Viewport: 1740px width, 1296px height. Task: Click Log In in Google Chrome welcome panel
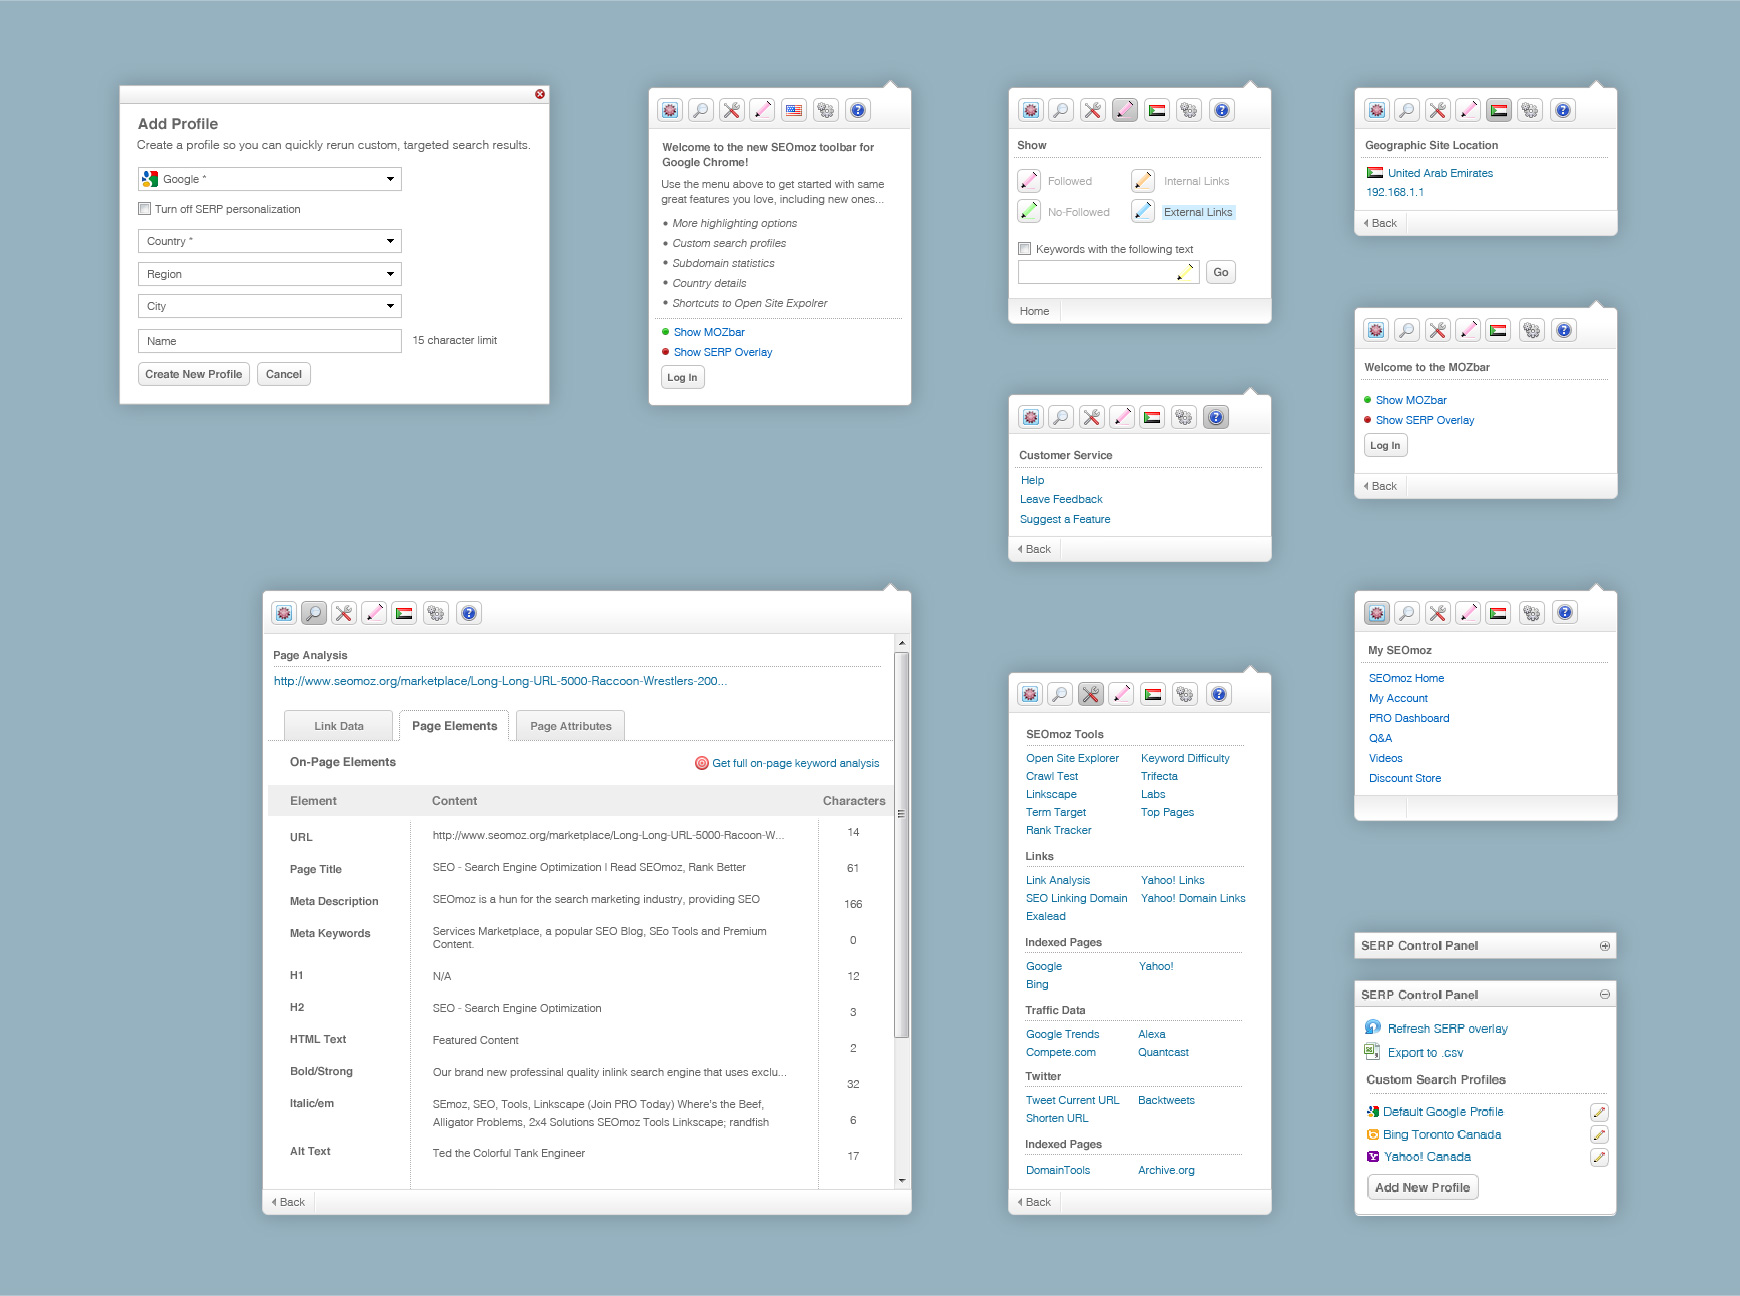[x=682, y=377]
